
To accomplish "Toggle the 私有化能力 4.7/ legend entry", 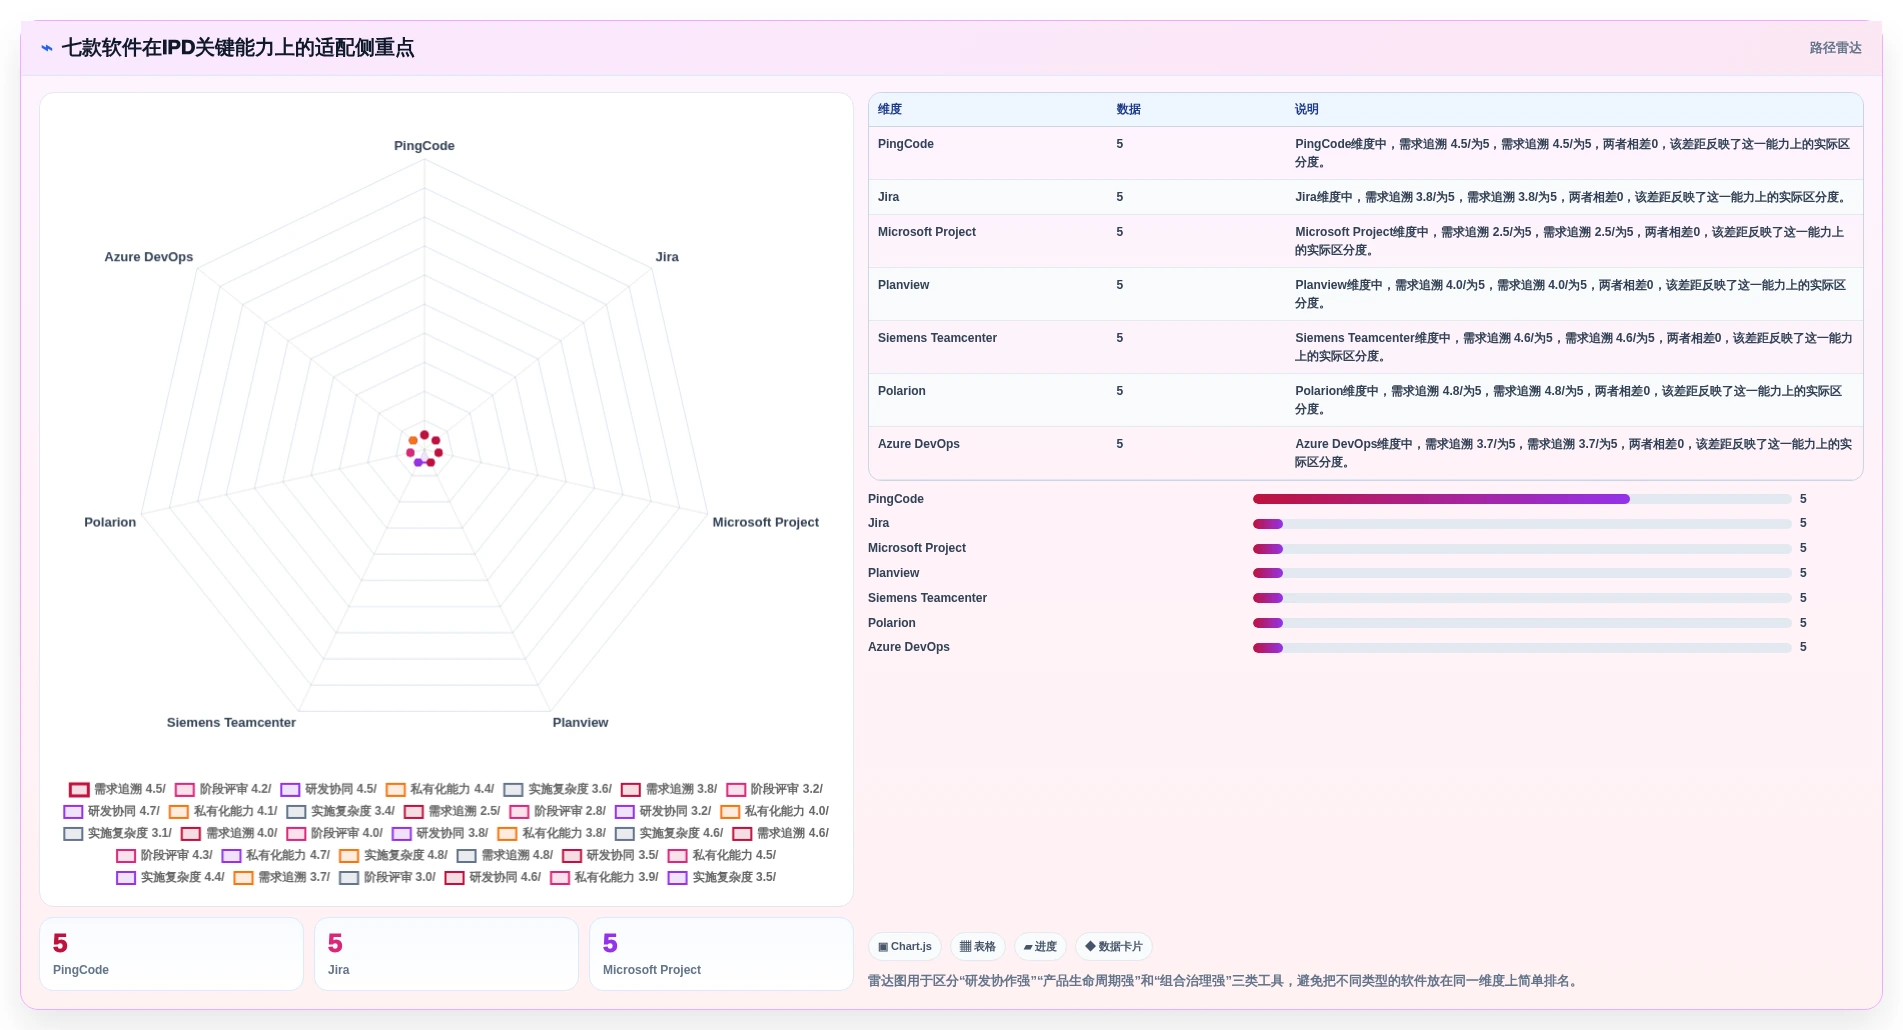I will 276,855.
